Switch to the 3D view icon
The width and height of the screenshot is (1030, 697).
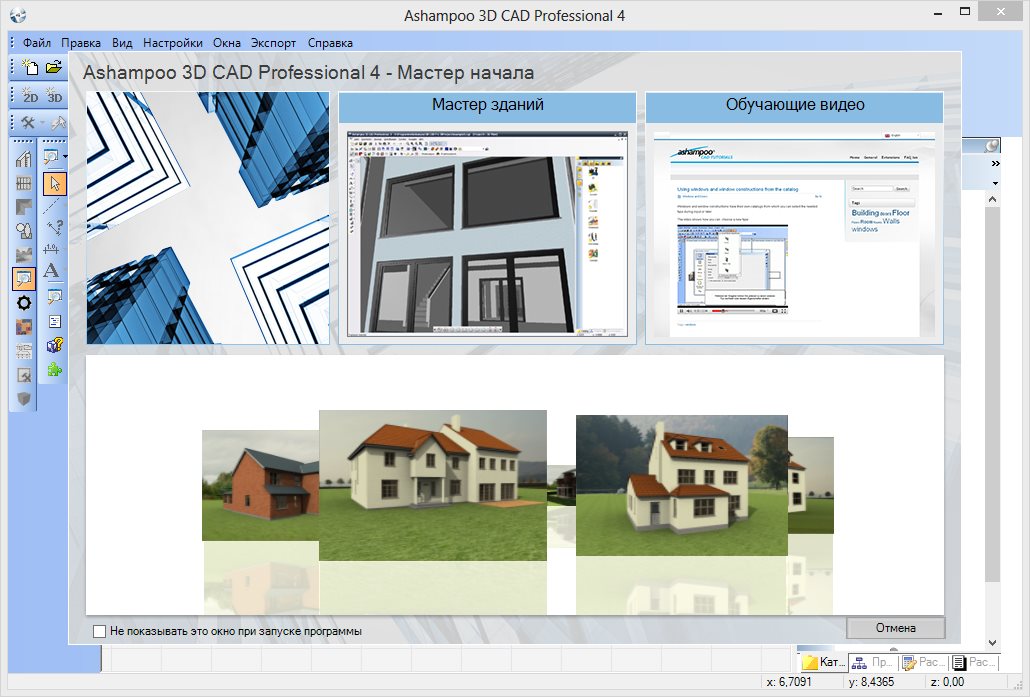(x=55, y=95)
